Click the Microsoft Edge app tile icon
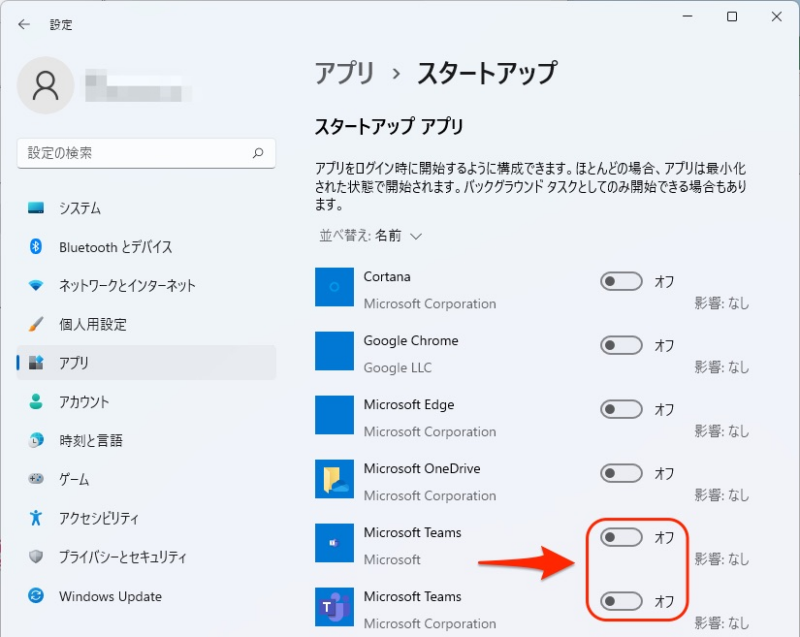 (334, 415)
